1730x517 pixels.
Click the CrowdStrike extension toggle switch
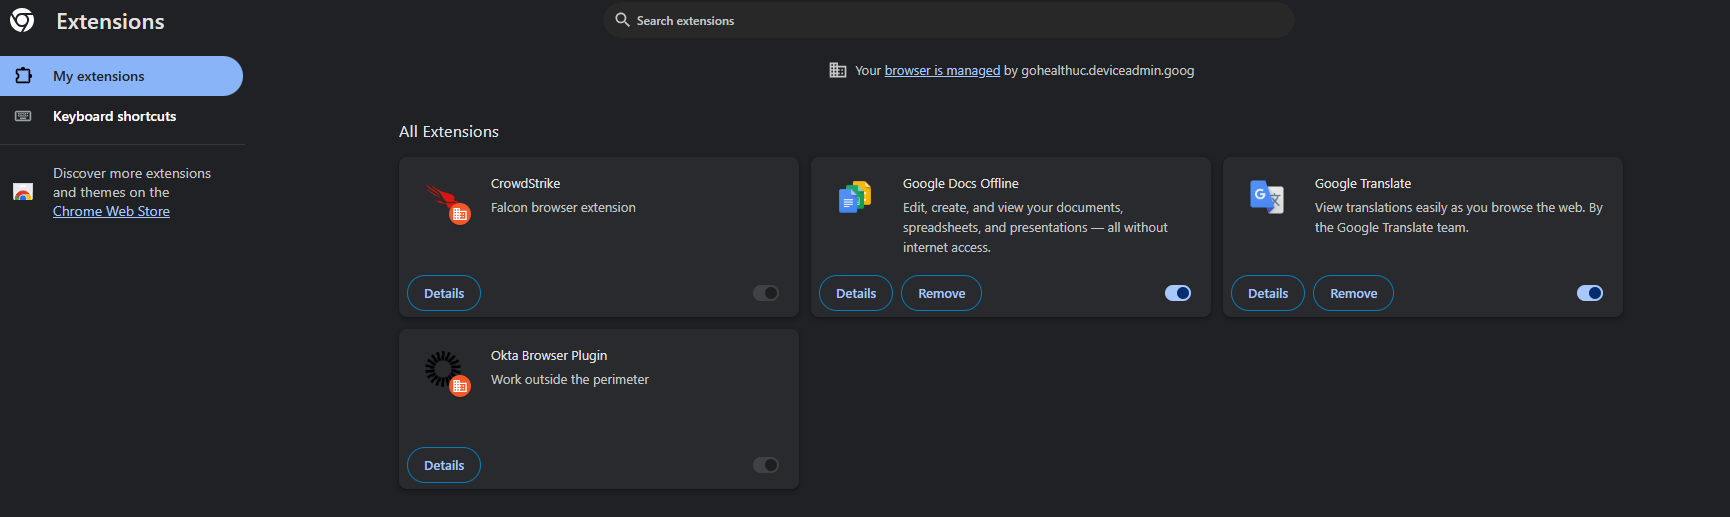coord(766,293)
